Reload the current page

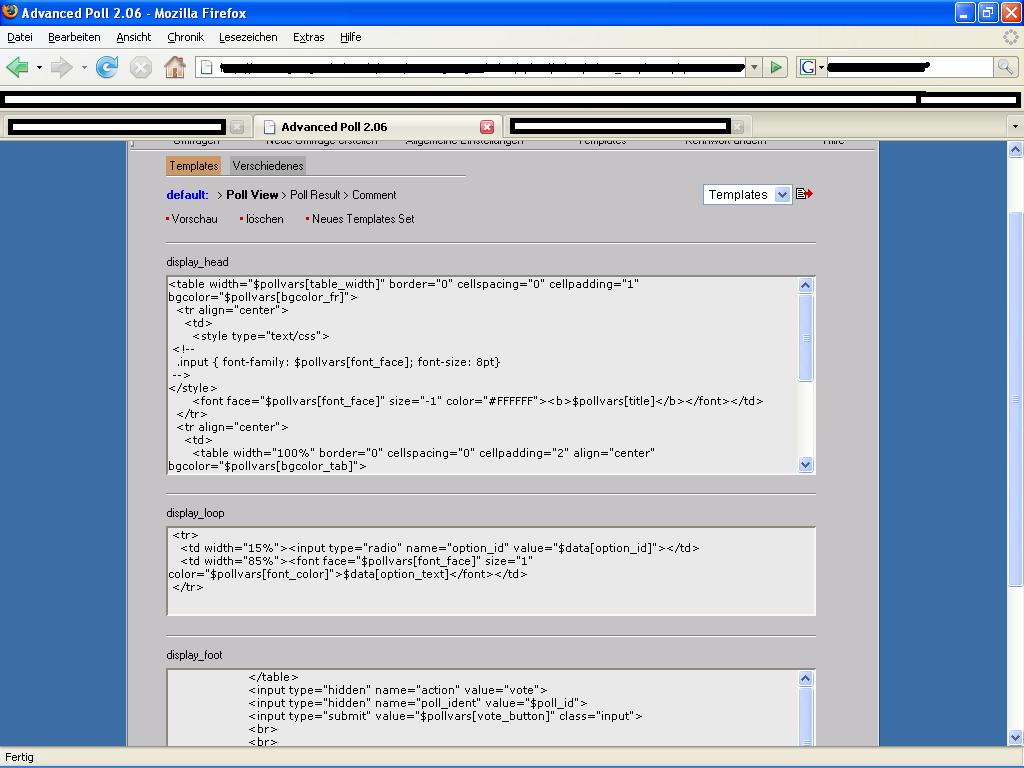point(107,67)
